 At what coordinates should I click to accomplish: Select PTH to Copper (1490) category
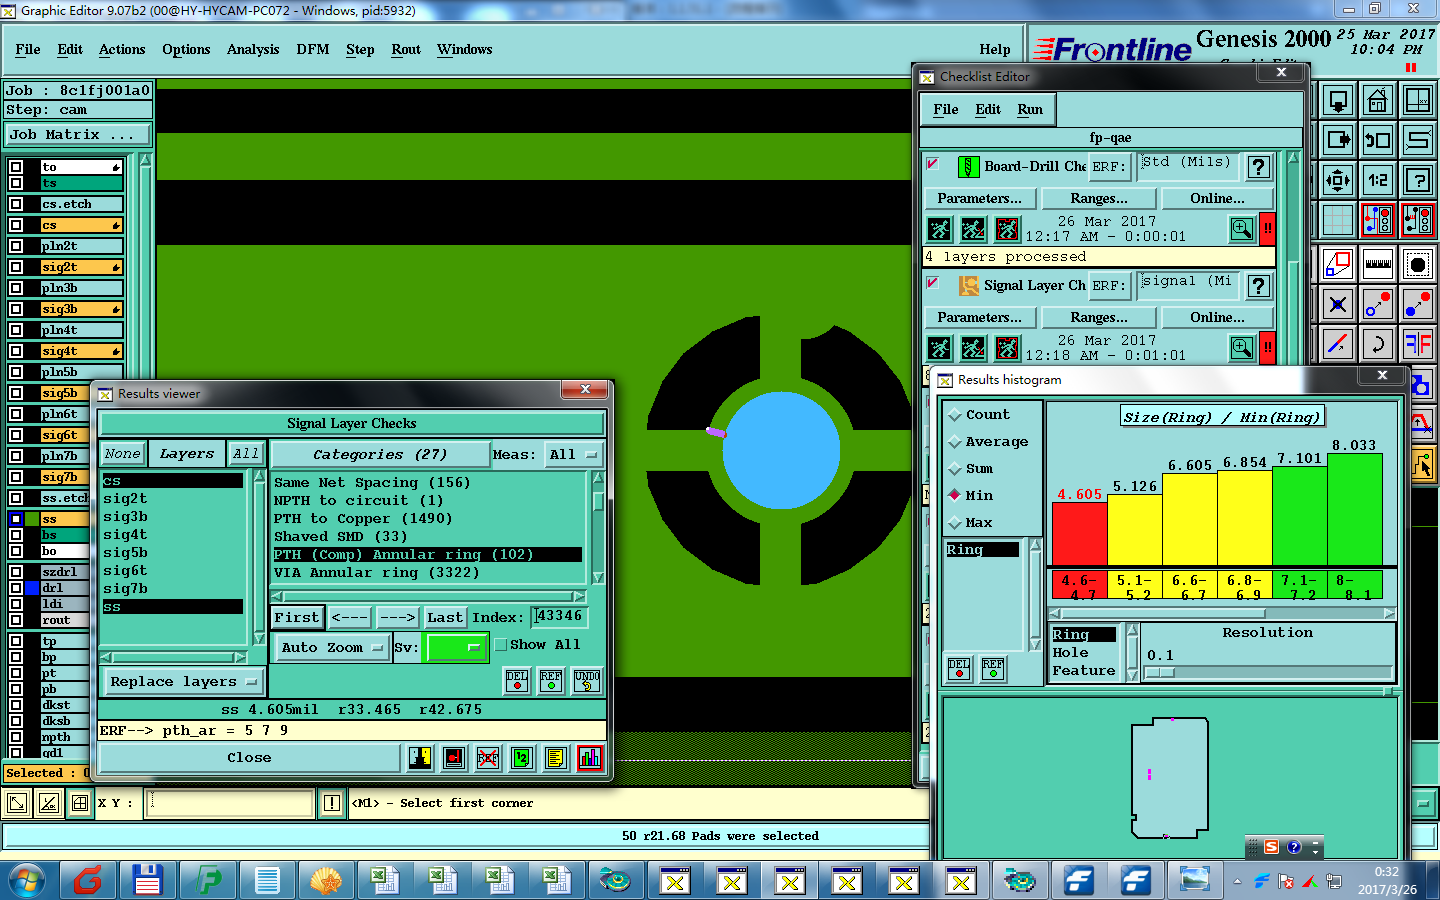(x=363, y=518)
